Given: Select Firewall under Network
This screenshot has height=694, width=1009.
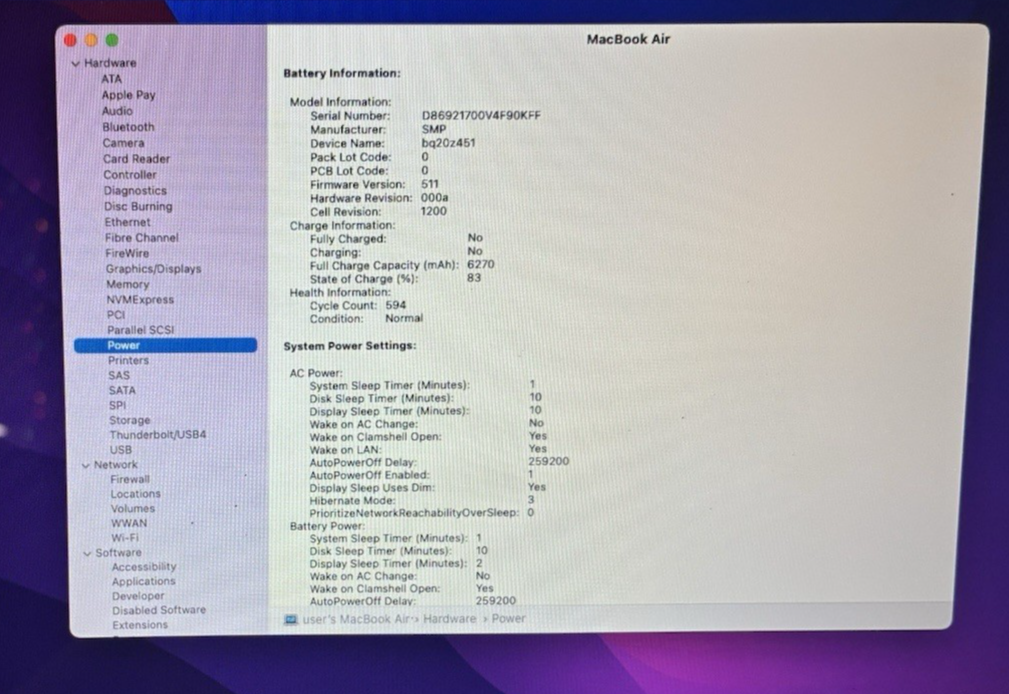Looking at the screenshot, I should [130, 479].
